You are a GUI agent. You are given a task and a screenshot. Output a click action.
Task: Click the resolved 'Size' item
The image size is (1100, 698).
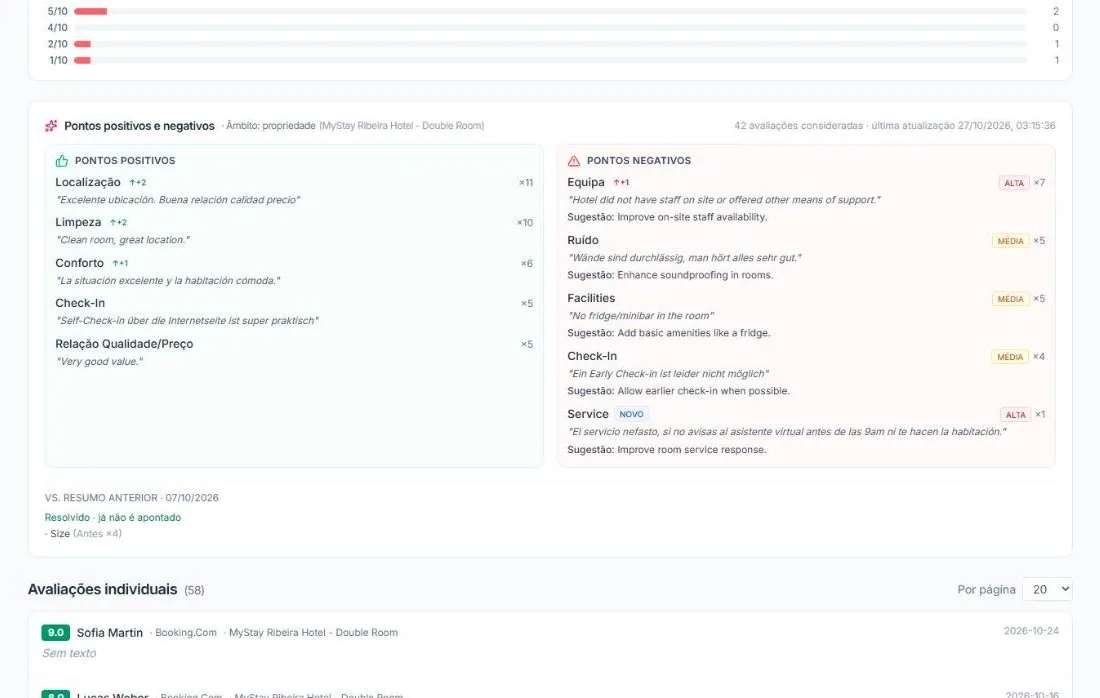click(83, 534)
